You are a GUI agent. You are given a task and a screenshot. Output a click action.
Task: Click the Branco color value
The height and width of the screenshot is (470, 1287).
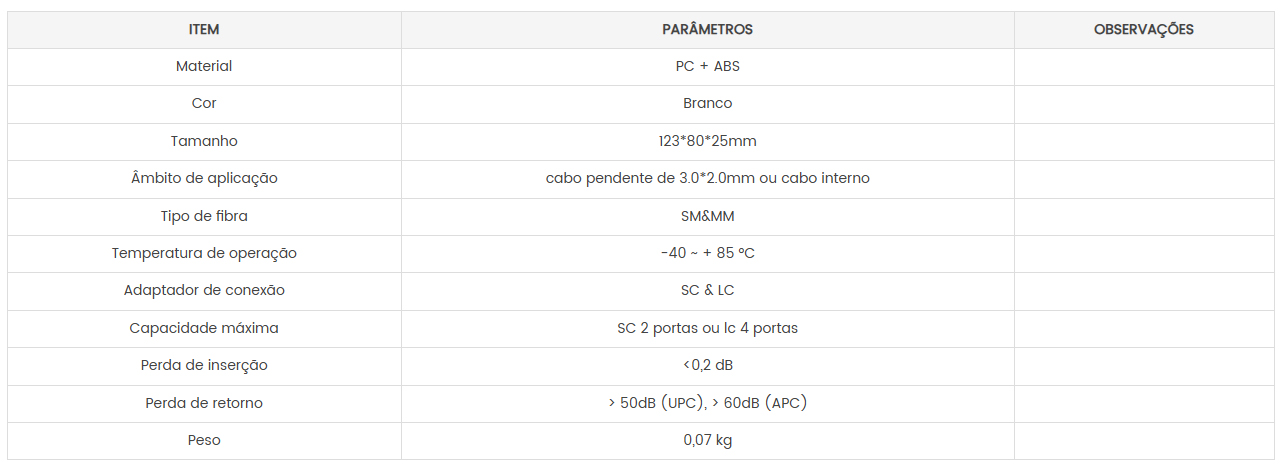(x=707, y=103)
